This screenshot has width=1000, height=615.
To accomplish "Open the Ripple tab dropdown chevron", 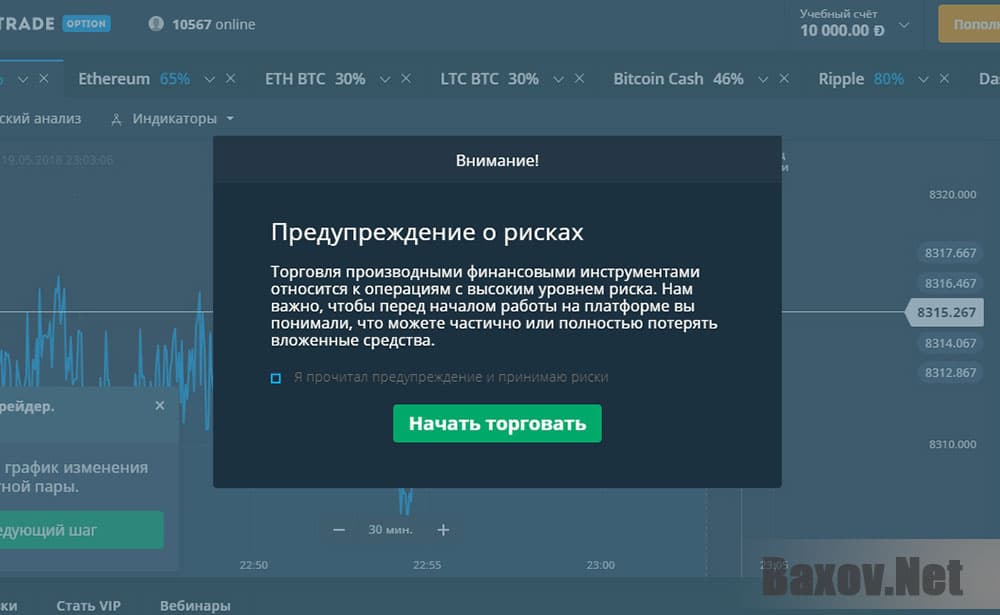I will click(x=921, y=78).
